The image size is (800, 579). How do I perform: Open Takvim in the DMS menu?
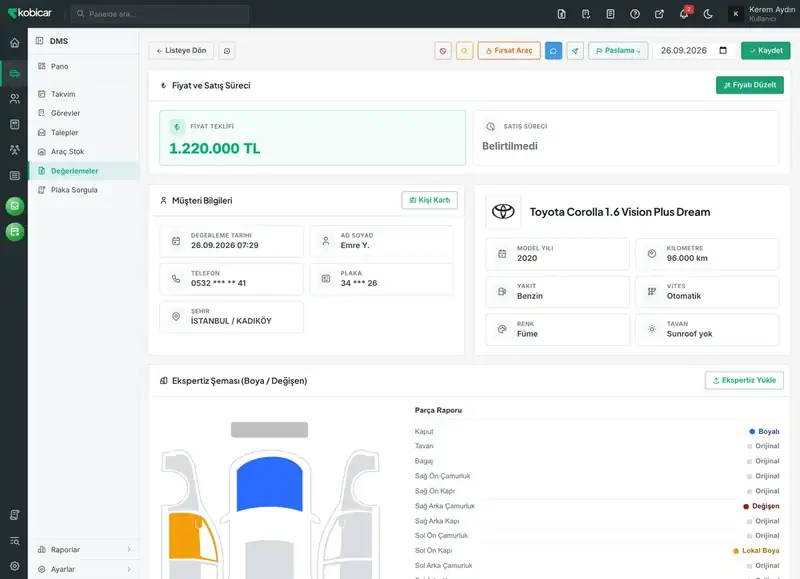click(84, 94)
